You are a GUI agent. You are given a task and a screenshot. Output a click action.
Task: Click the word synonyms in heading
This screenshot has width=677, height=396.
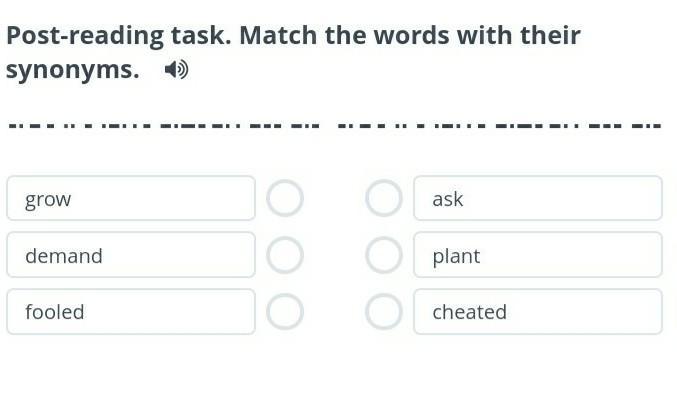pos(73,70)
